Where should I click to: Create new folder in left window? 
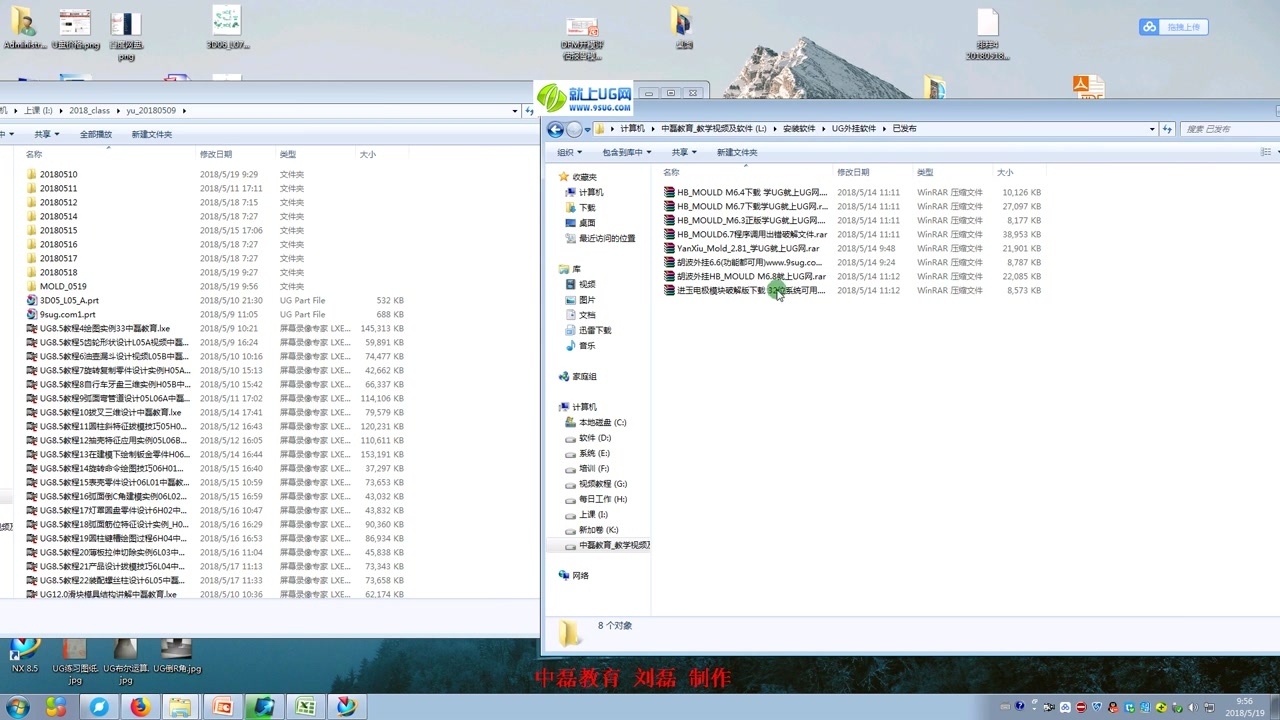[152, 134]
